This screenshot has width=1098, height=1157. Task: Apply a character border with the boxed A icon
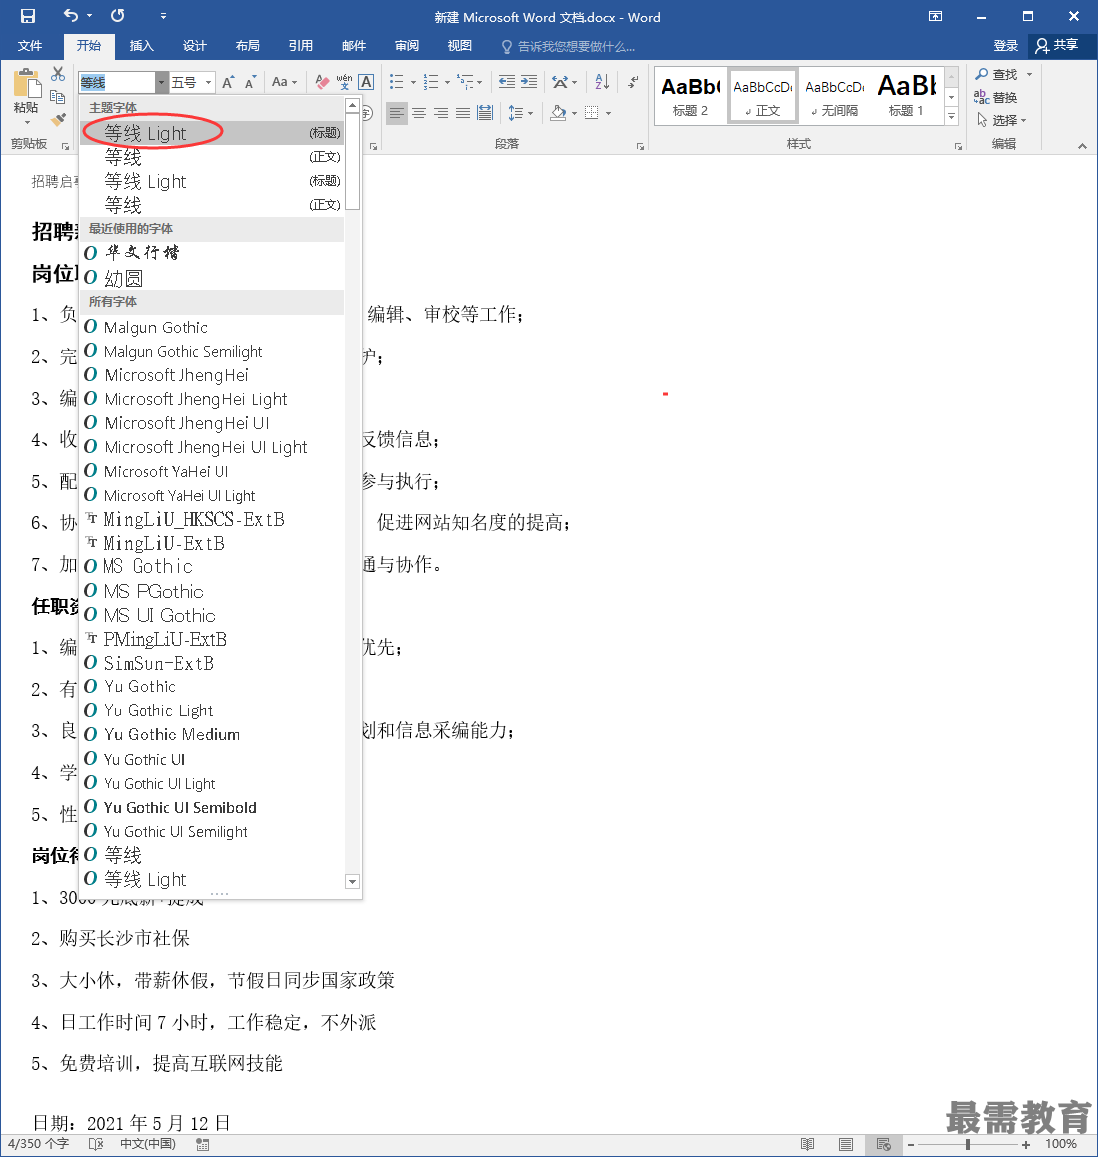coord(366,82)
